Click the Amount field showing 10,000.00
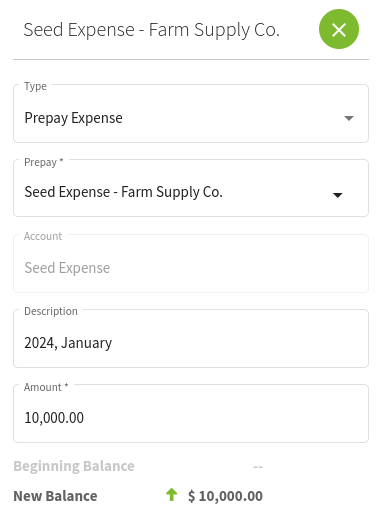382x525 pixels. pyautogui.click(x=191, y=414)
